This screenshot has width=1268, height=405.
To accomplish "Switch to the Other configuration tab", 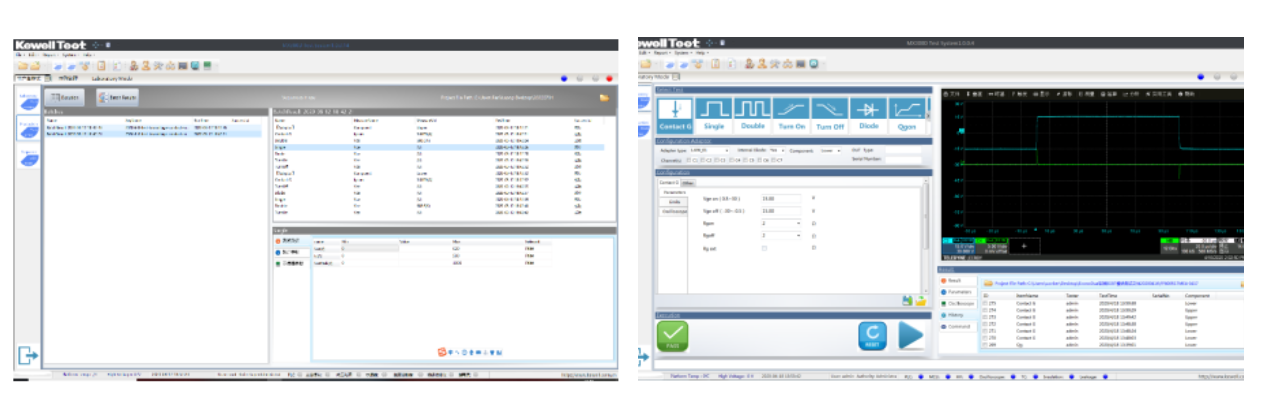I will point(689,183).
